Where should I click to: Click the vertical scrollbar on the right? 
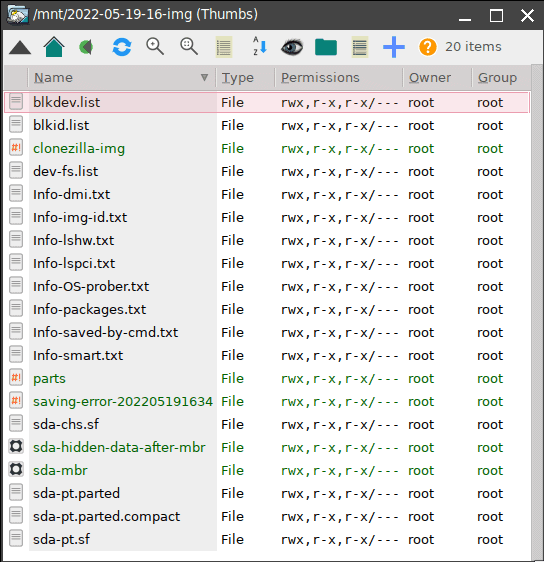tap(537, 312)
